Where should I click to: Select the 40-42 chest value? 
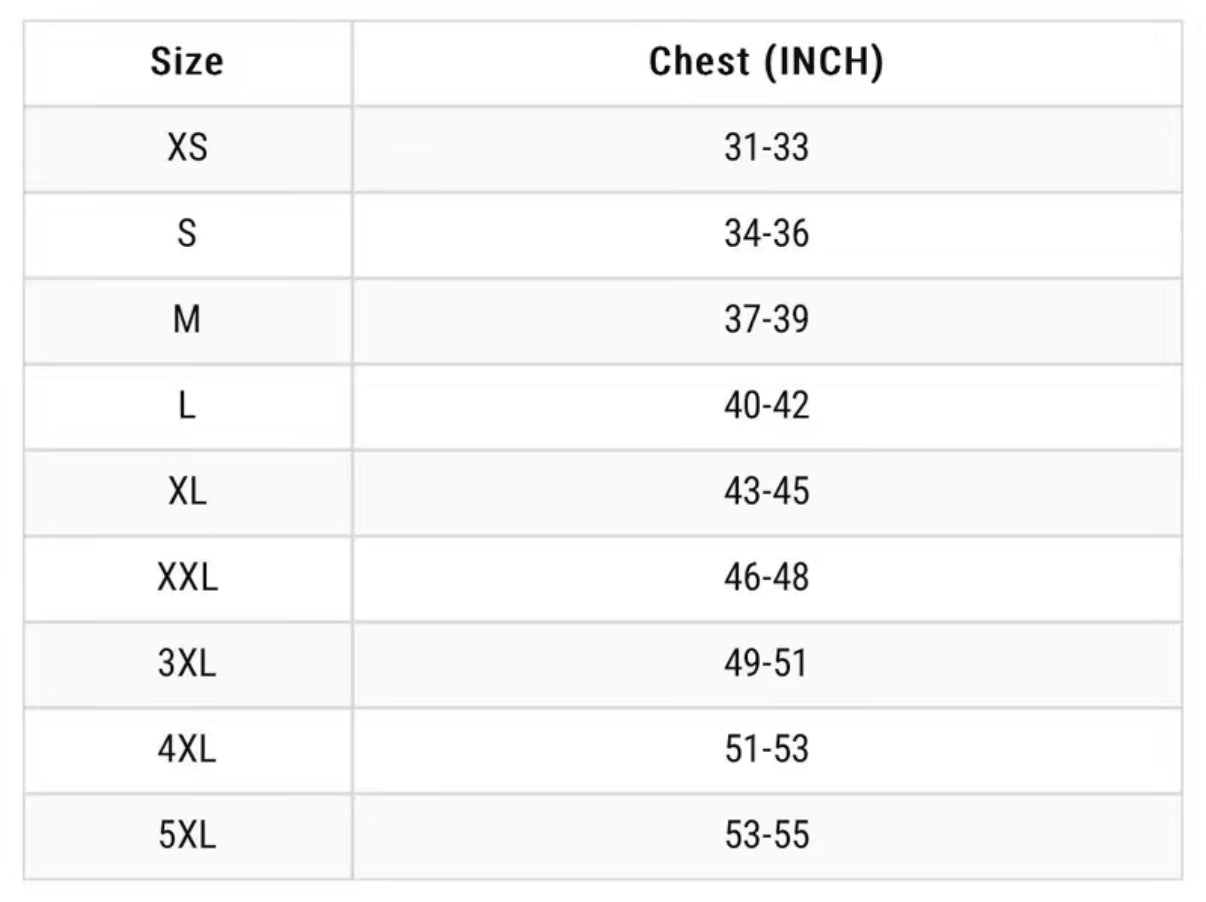pos(766,406)
